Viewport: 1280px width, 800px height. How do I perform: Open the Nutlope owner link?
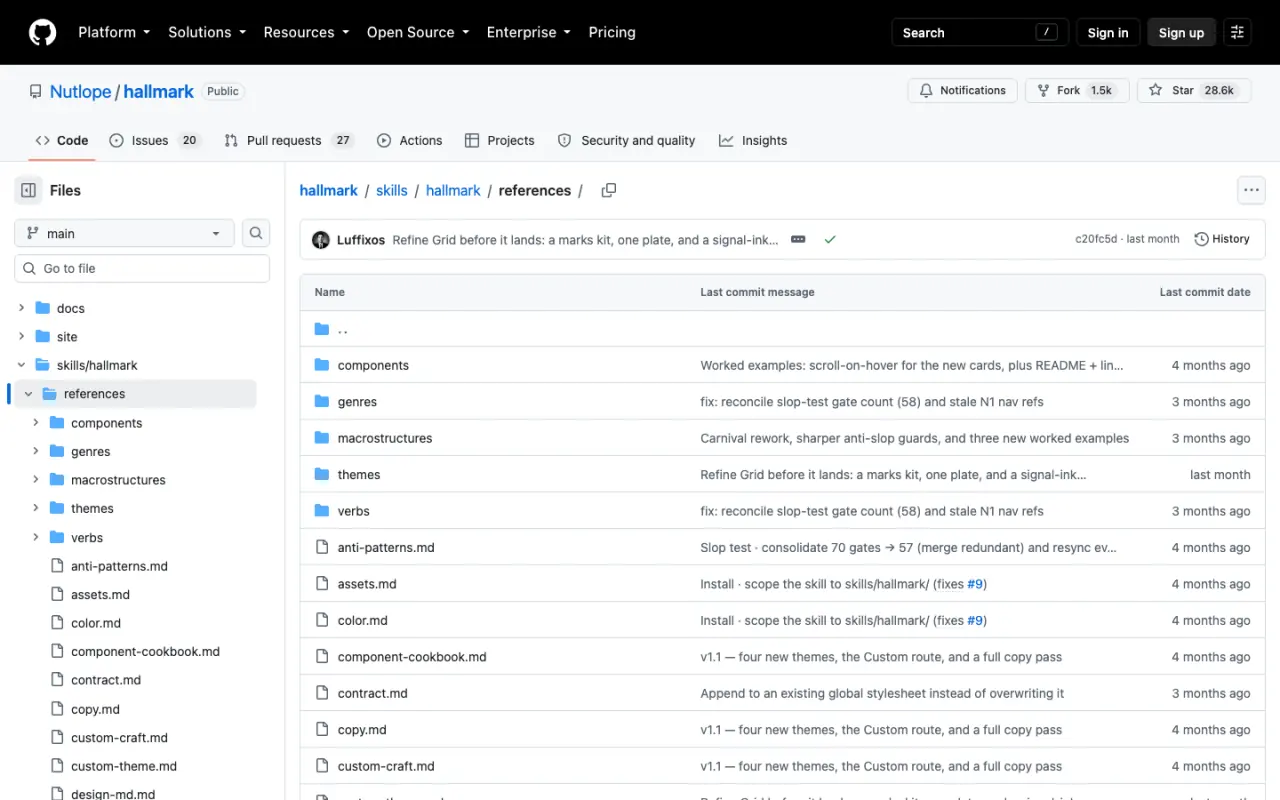click(x=80, y=91)
